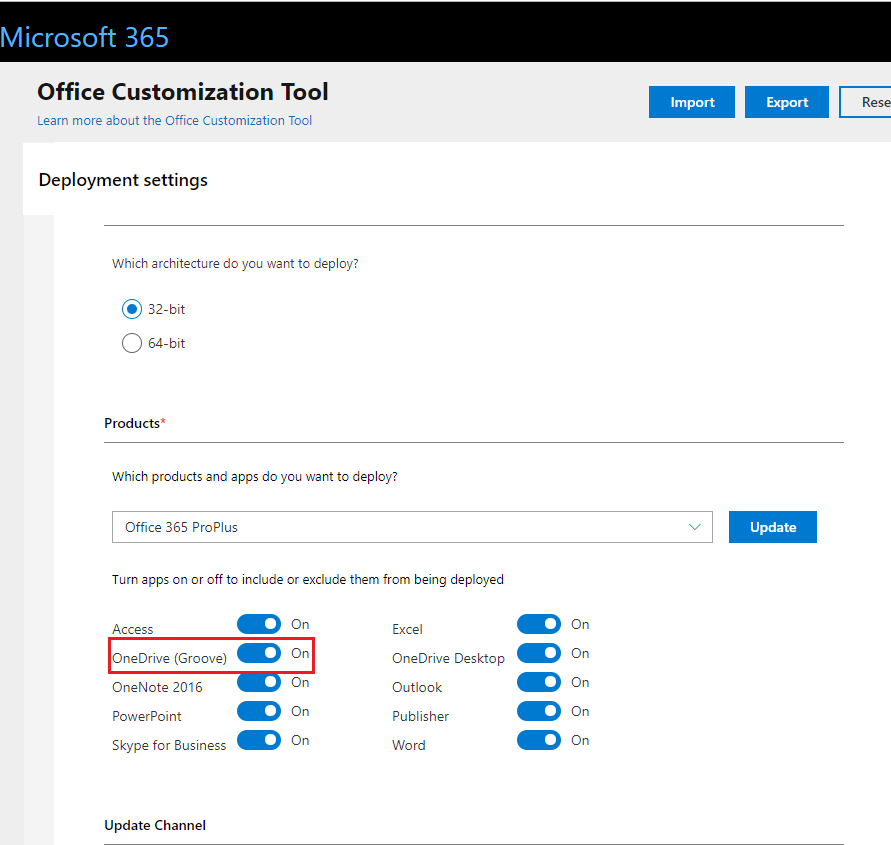Click the Publisher label text
This screenshot has height=845, width=891.
(420, 716)
